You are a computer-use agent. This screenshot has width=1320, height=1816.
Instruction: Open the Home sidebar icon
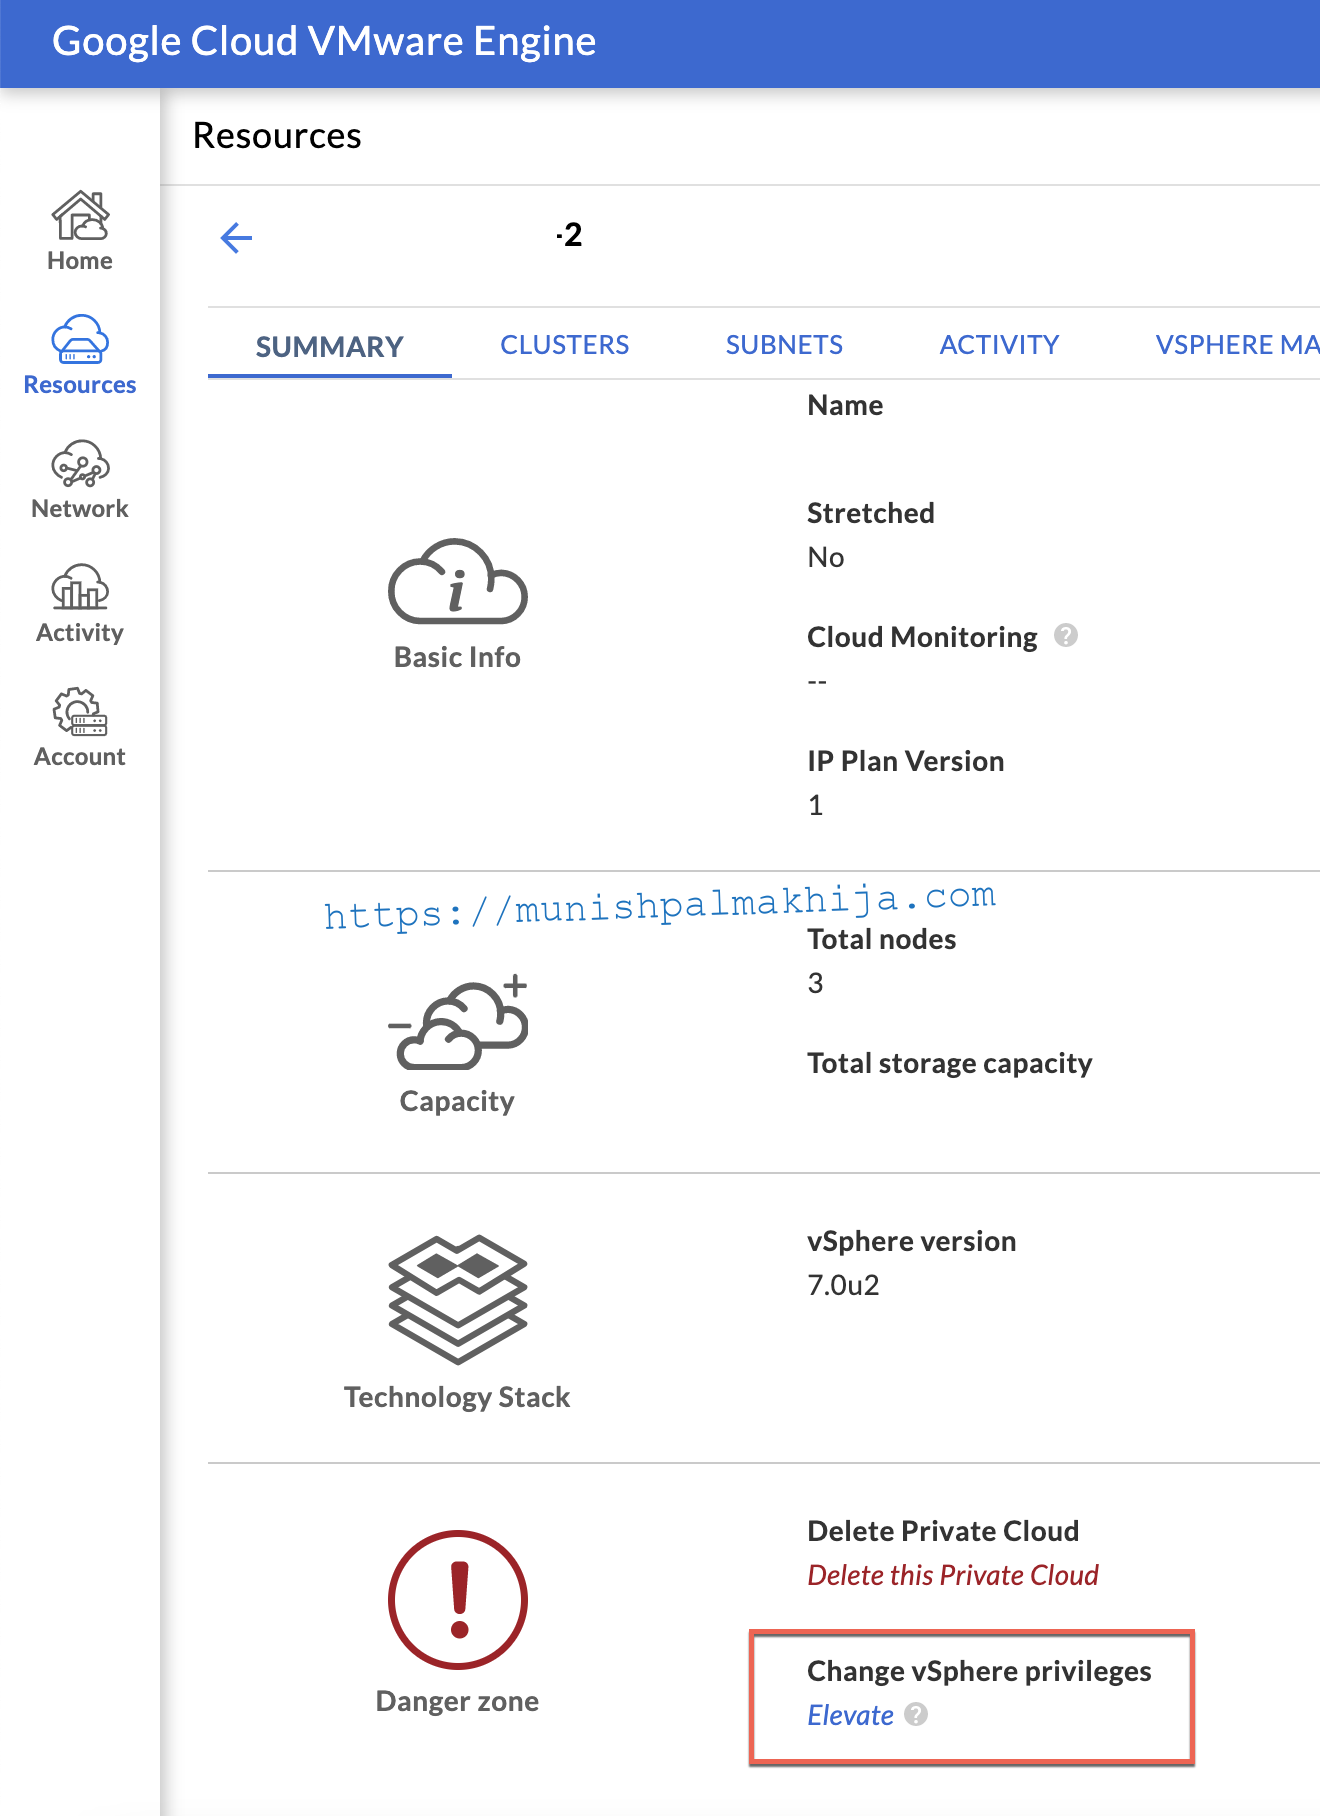coord(80,216)
